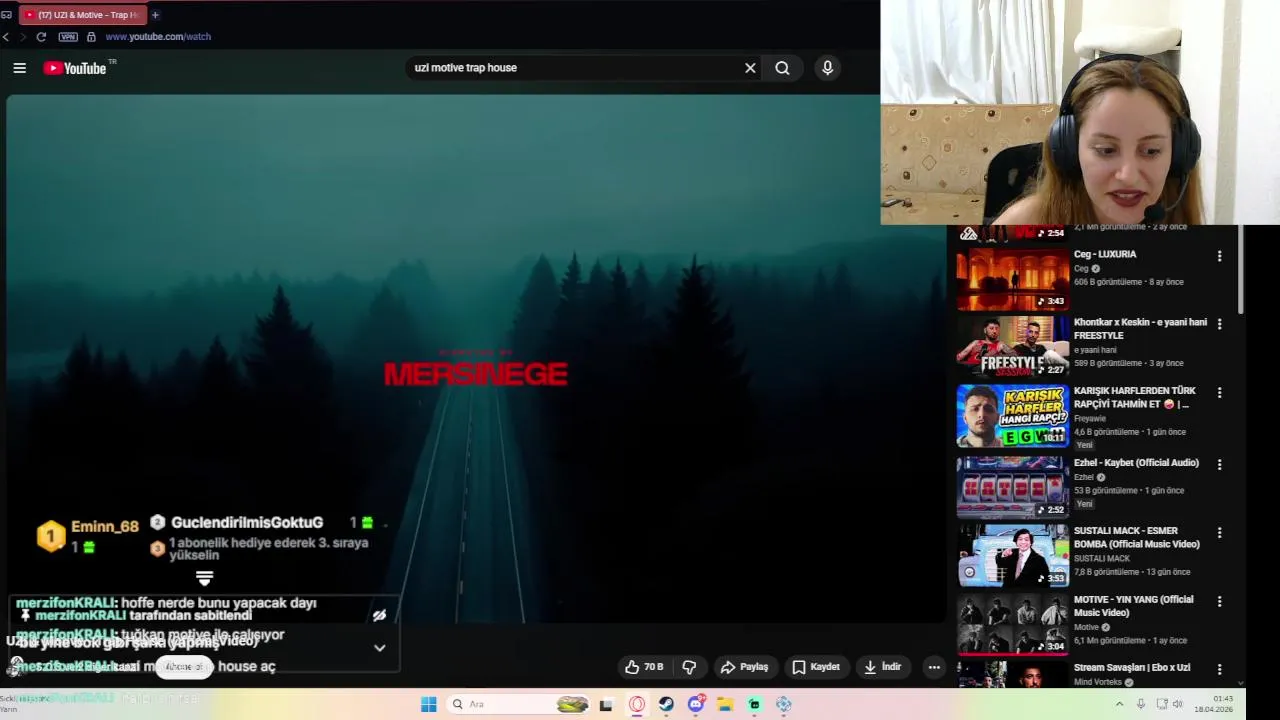Open the tab islands icon left of tab
1280x720 pixels.
[7, 15]
